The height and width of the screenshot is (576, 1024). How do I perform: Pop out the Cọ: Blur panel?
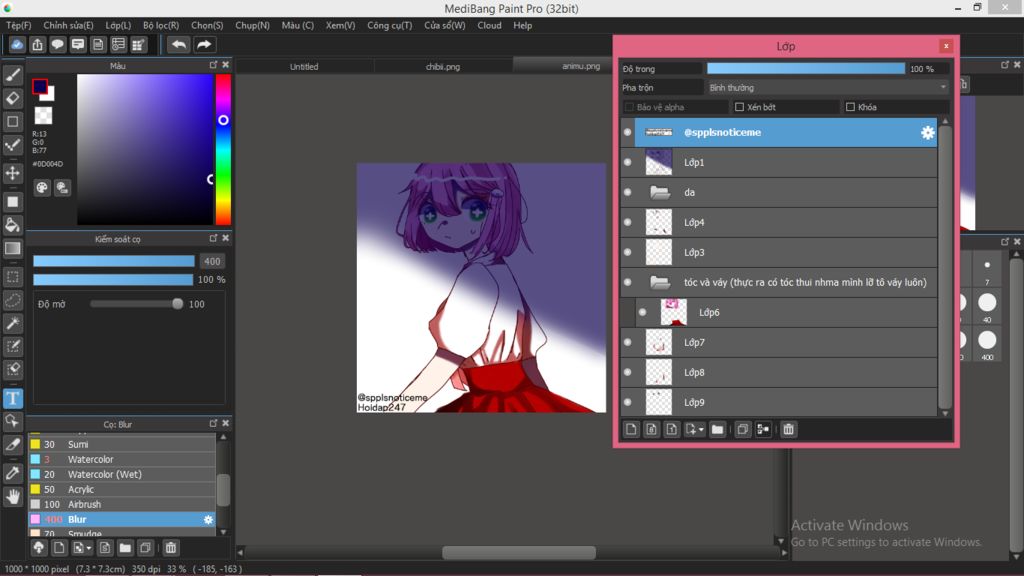tap(213, 424)
